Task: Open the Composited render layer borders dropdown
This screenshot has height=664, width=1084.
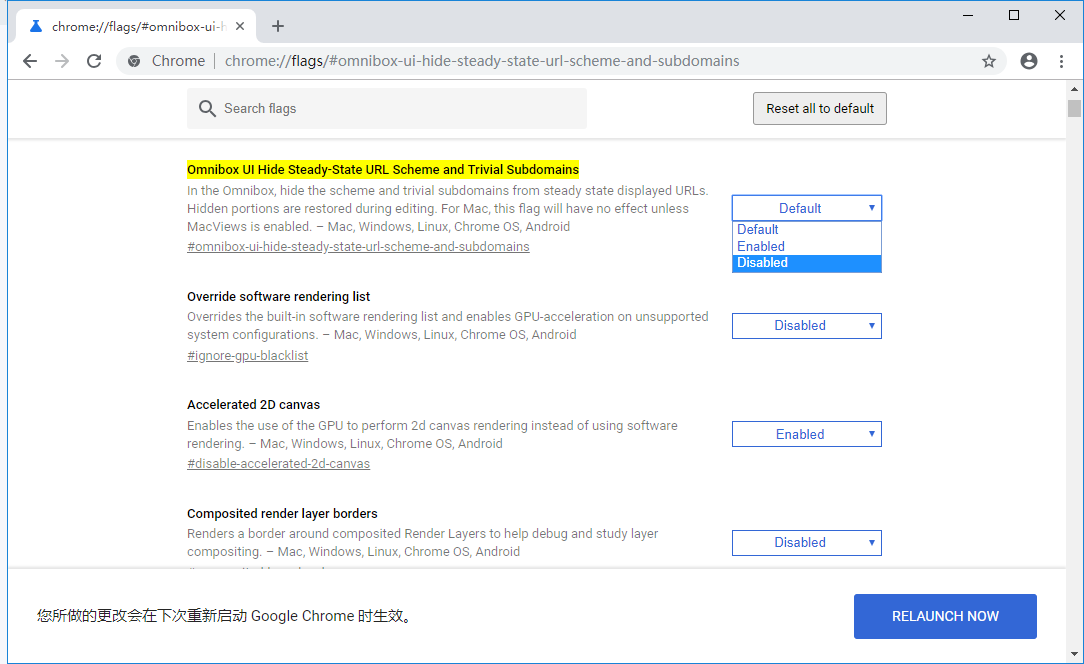Action: pyautogui.click(x=807, y=543)
